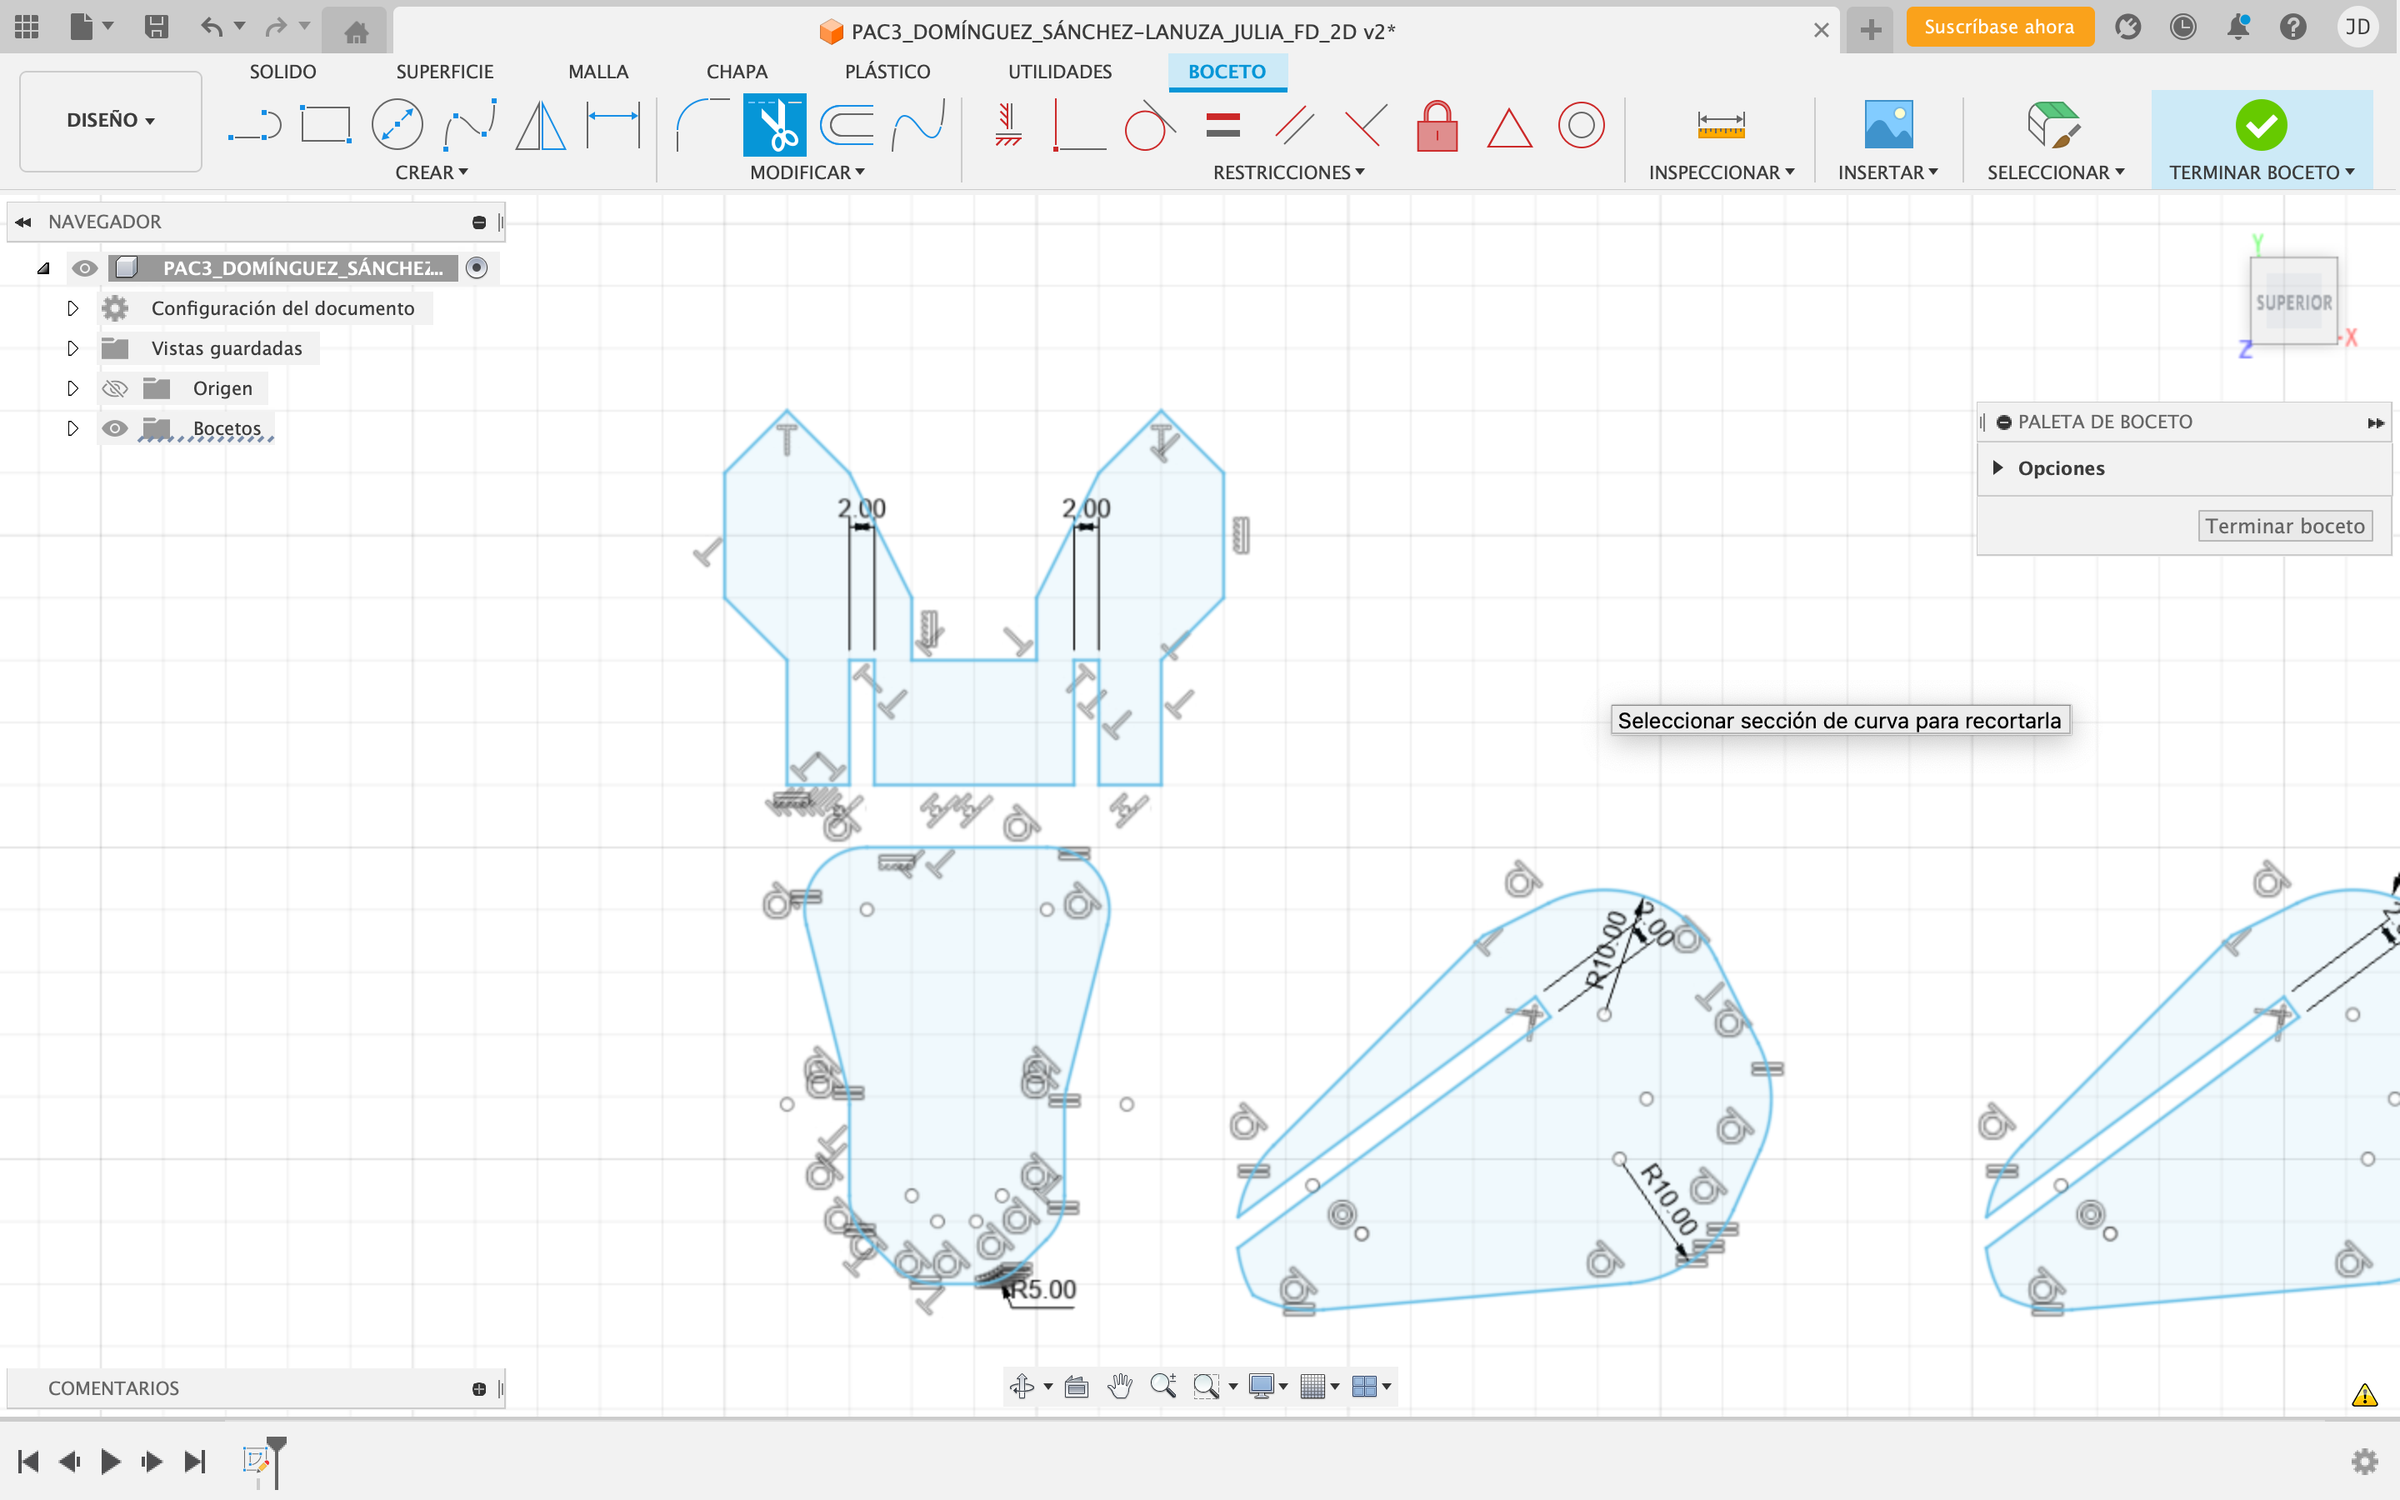Collapse the PAC3 root tree node
The image size is (2400, 1500).
click(43, 268)
